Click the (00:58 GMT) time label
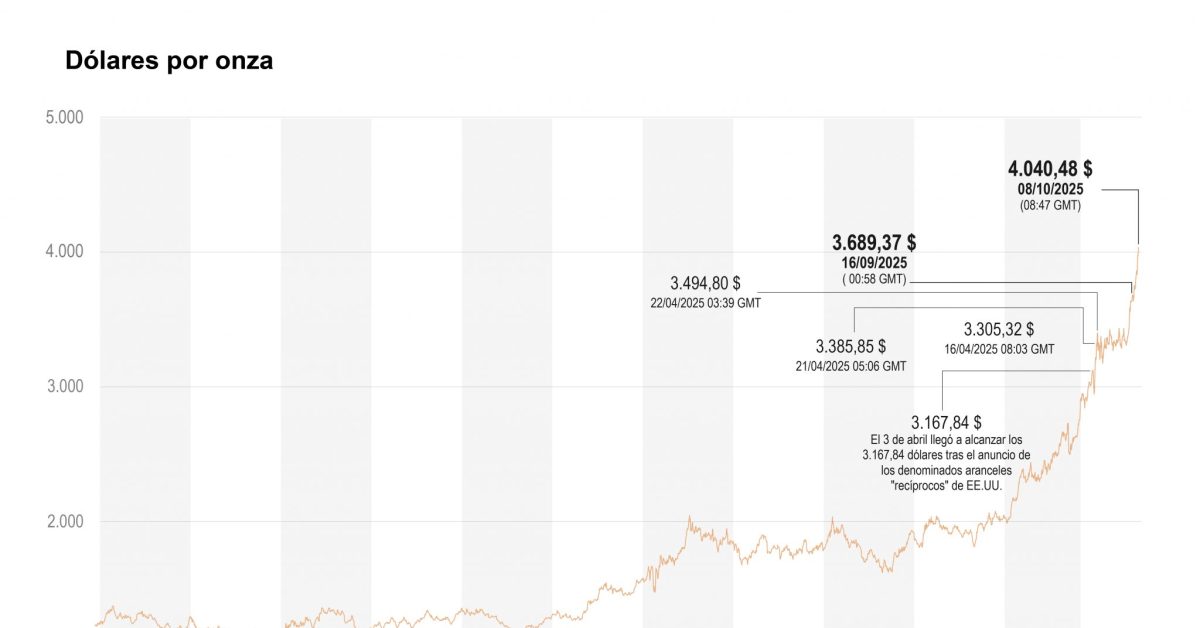The image size is (1200, 628). point(874,279)
